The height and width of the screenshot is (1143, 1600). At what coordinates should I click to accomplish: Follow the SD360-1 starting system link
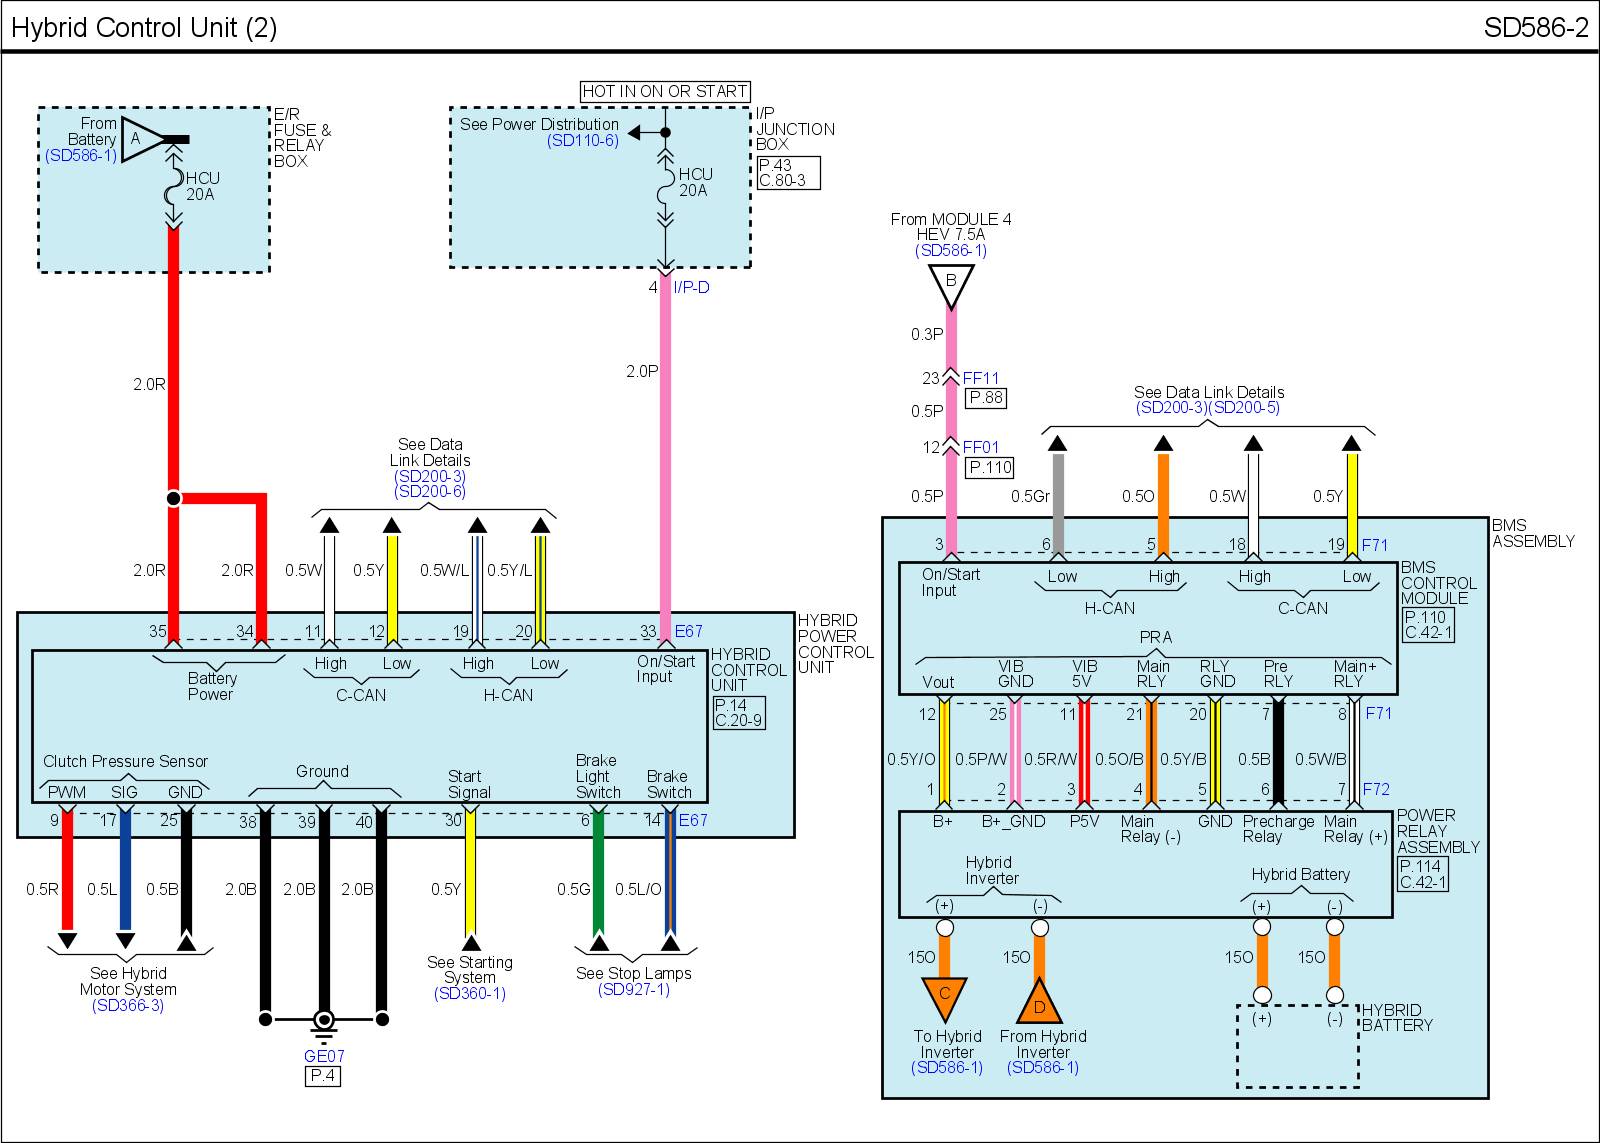470,994
